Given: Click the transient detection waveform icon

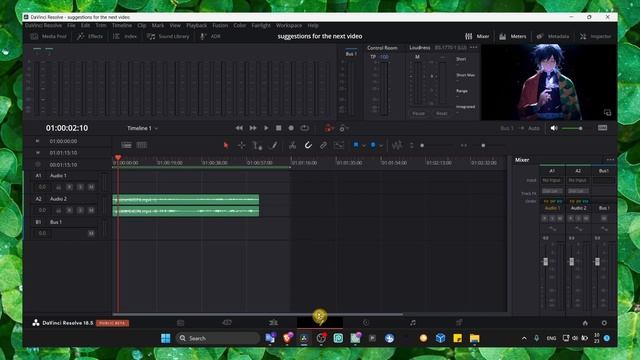Looking at the screenshot, I should point(397,145).
